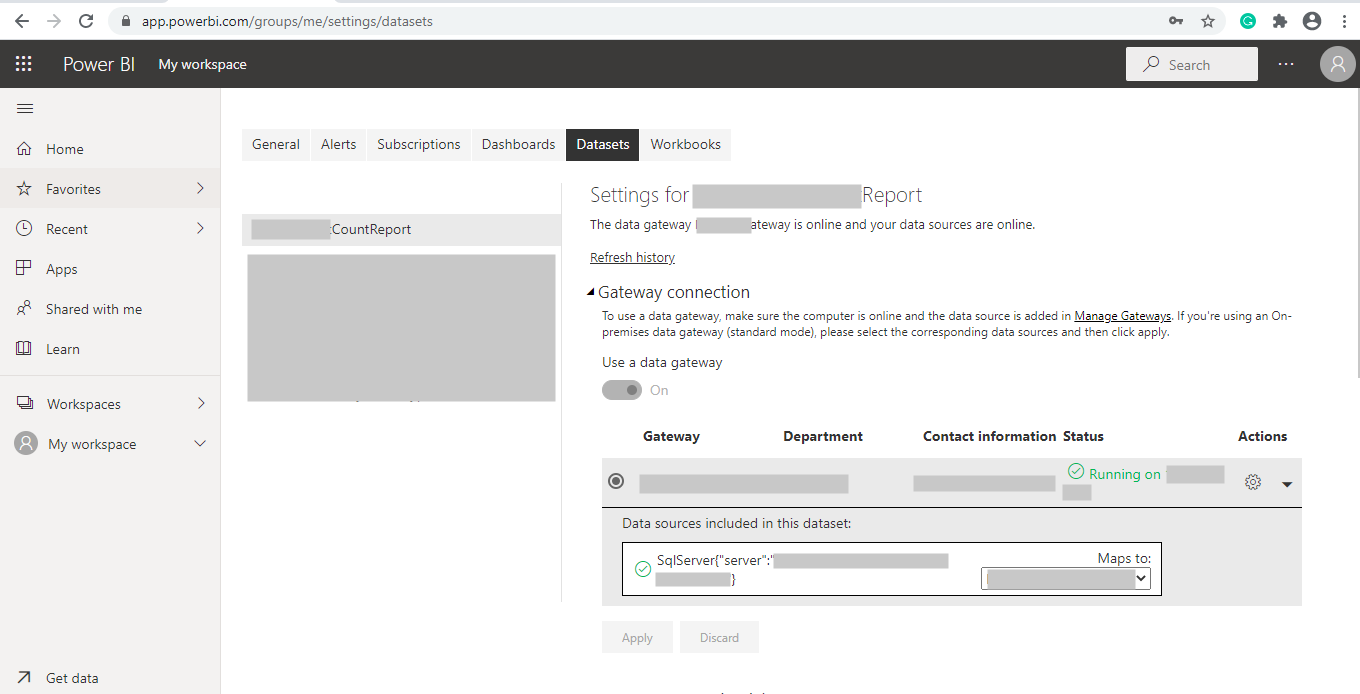Image resolution: width=1360 pixels, height=694 pixels.
Task: Open Shared with me section
Action: [93, 309]
